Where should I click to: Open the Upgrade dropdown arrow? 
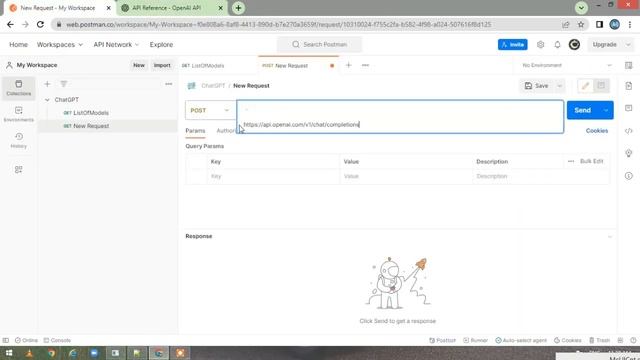[x=628, y=44]
